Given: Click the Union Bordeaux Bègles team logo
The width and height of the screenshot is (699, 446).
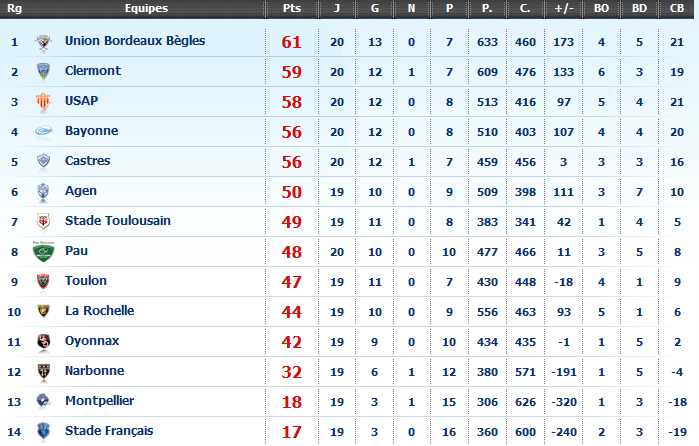Looking at the screenshot, I should coord(43,43).
